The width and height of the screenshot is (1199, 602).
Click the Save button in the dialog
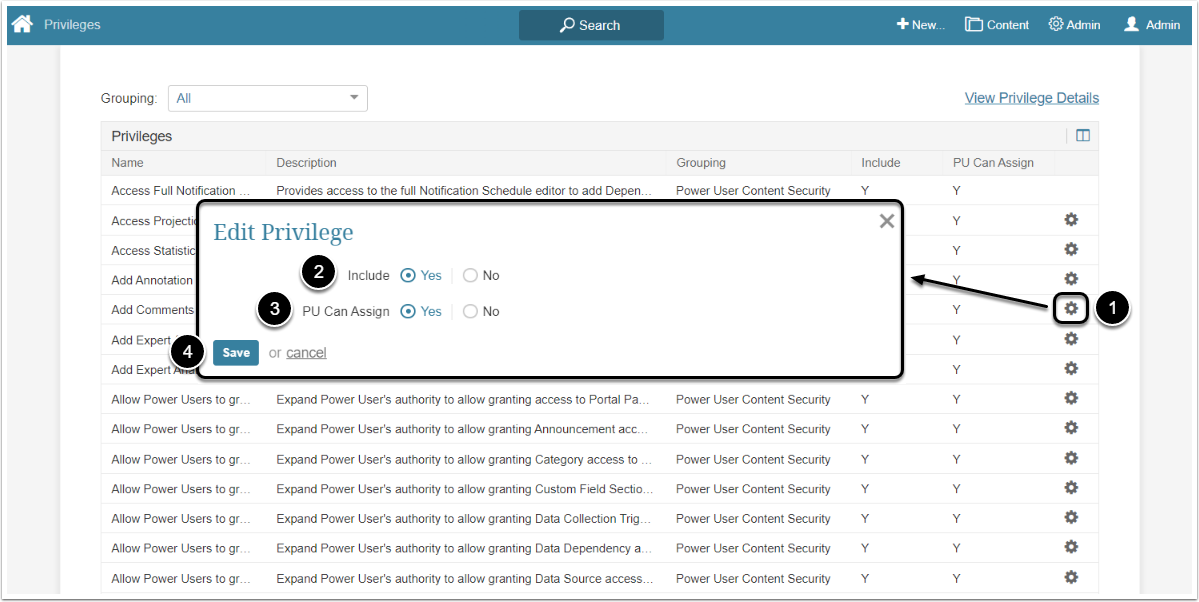click(236, 353)
